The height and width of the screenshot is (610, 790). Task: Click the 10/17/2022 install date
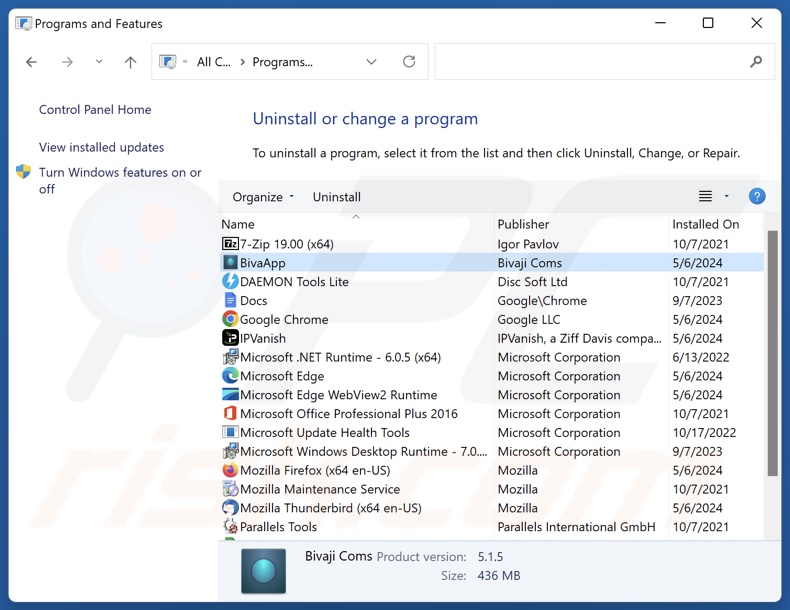(704, 432)
